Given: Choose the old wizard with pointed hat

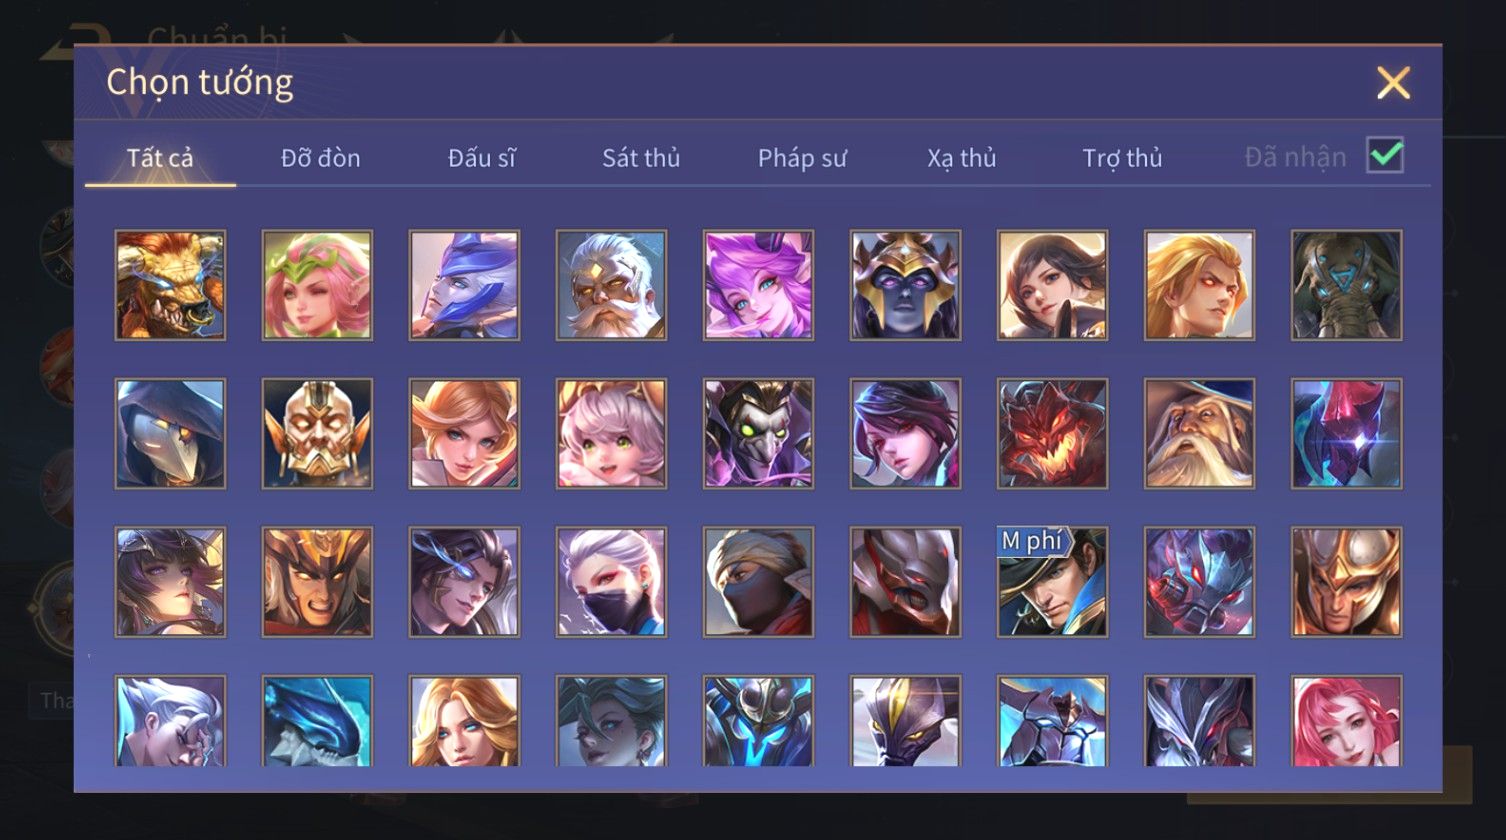Looking at the screenshot, I should tap(1199, 433).
